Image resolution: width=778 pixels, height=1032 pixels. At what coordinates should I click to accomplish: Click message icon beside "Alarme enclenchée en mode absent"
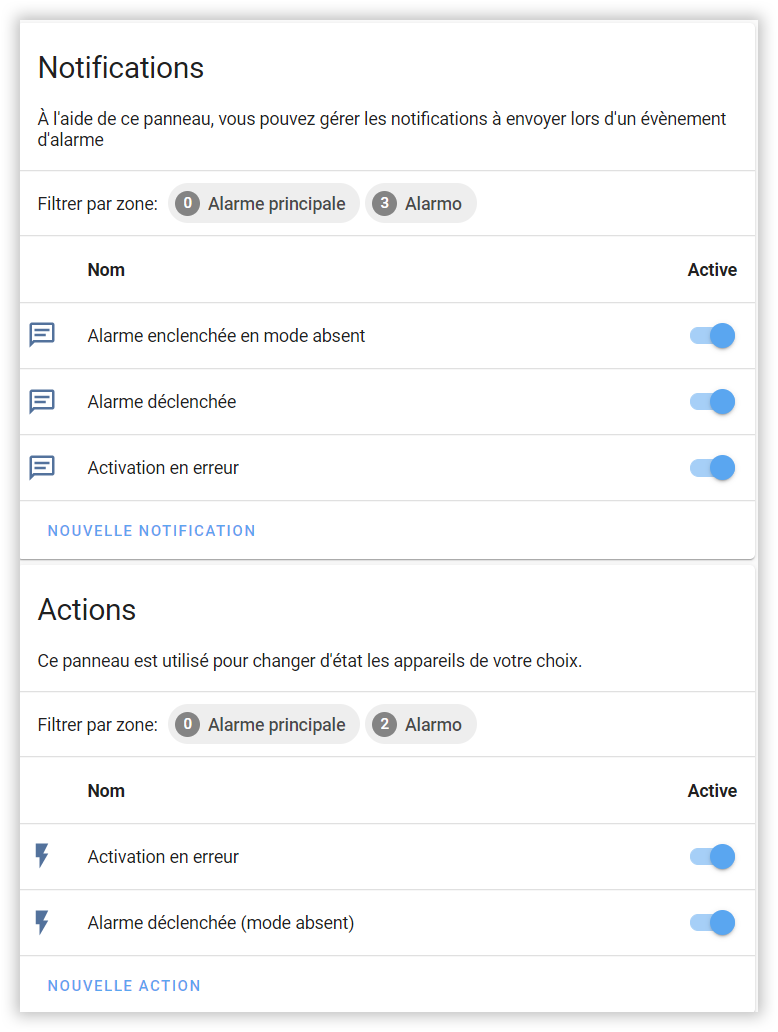42,335
